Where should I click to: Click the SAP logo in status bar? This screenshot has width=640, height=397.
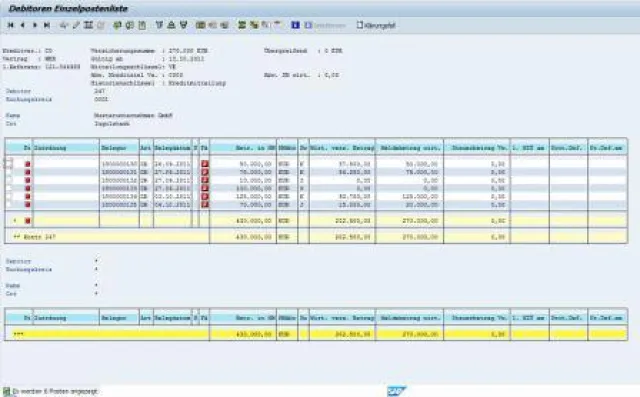point(396,391)
